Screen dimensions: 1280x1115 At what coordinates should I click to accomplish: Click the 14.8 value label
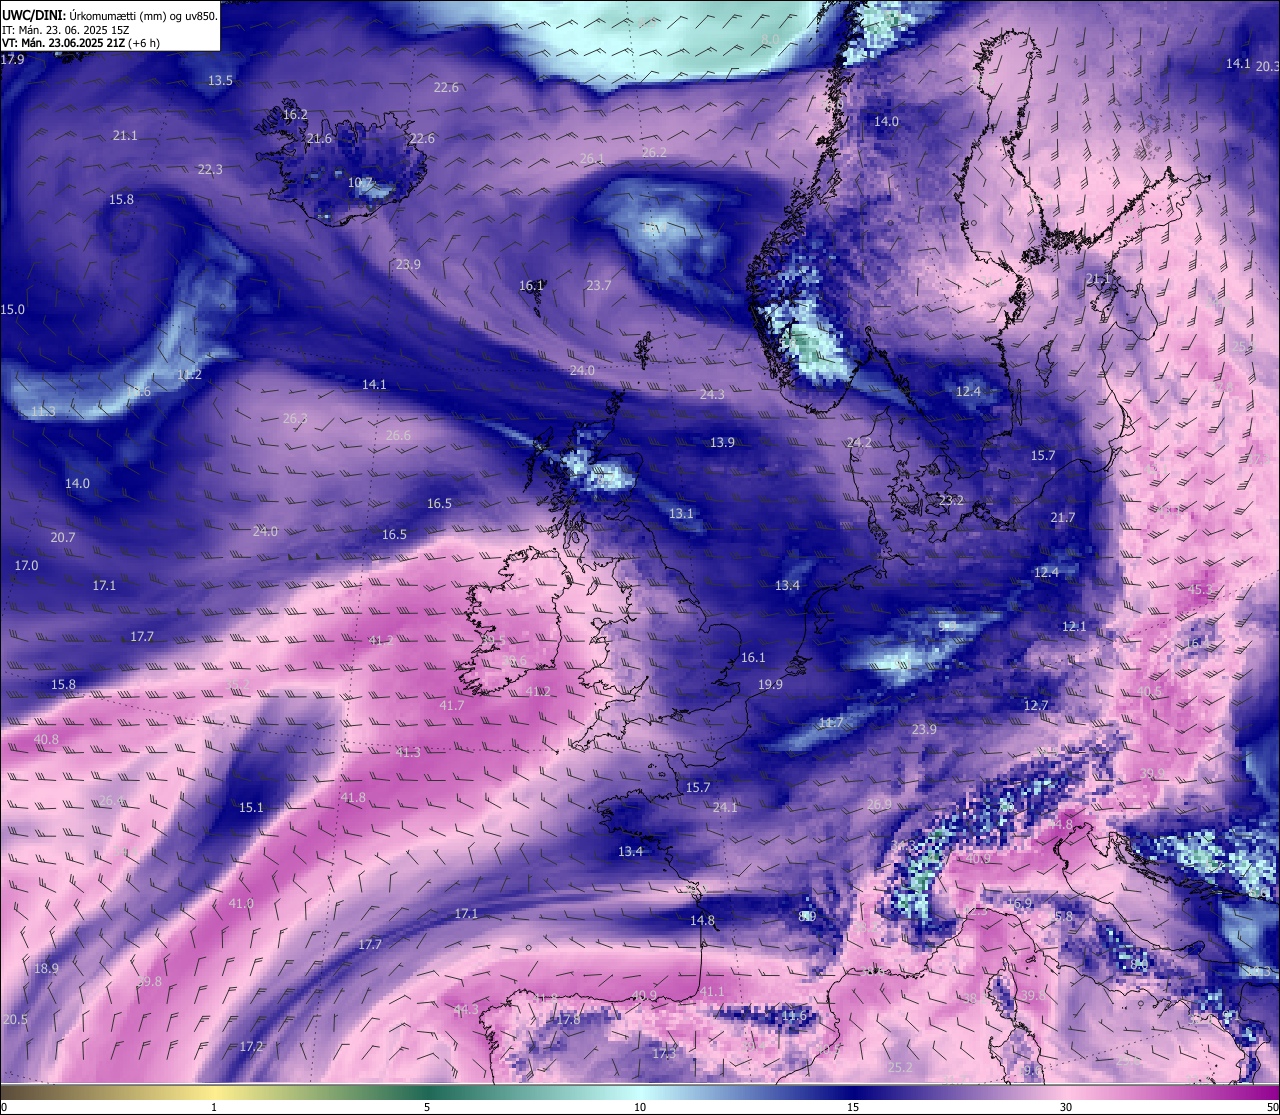[702, 921]
